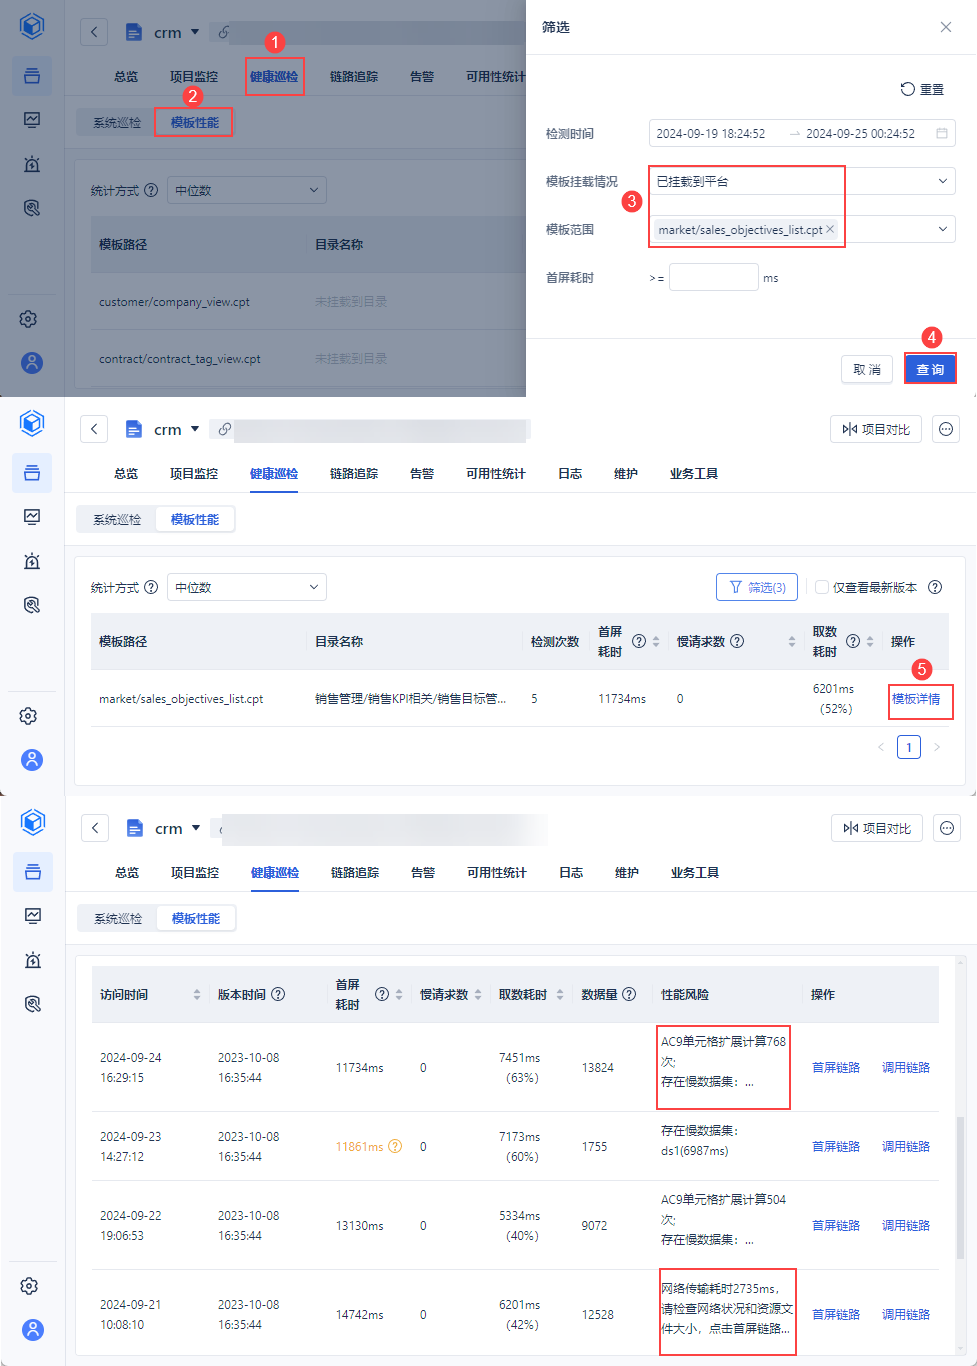Open 告警 tab in template list view
Viewport: 977px width, 1366px height.
coord(422,473)
